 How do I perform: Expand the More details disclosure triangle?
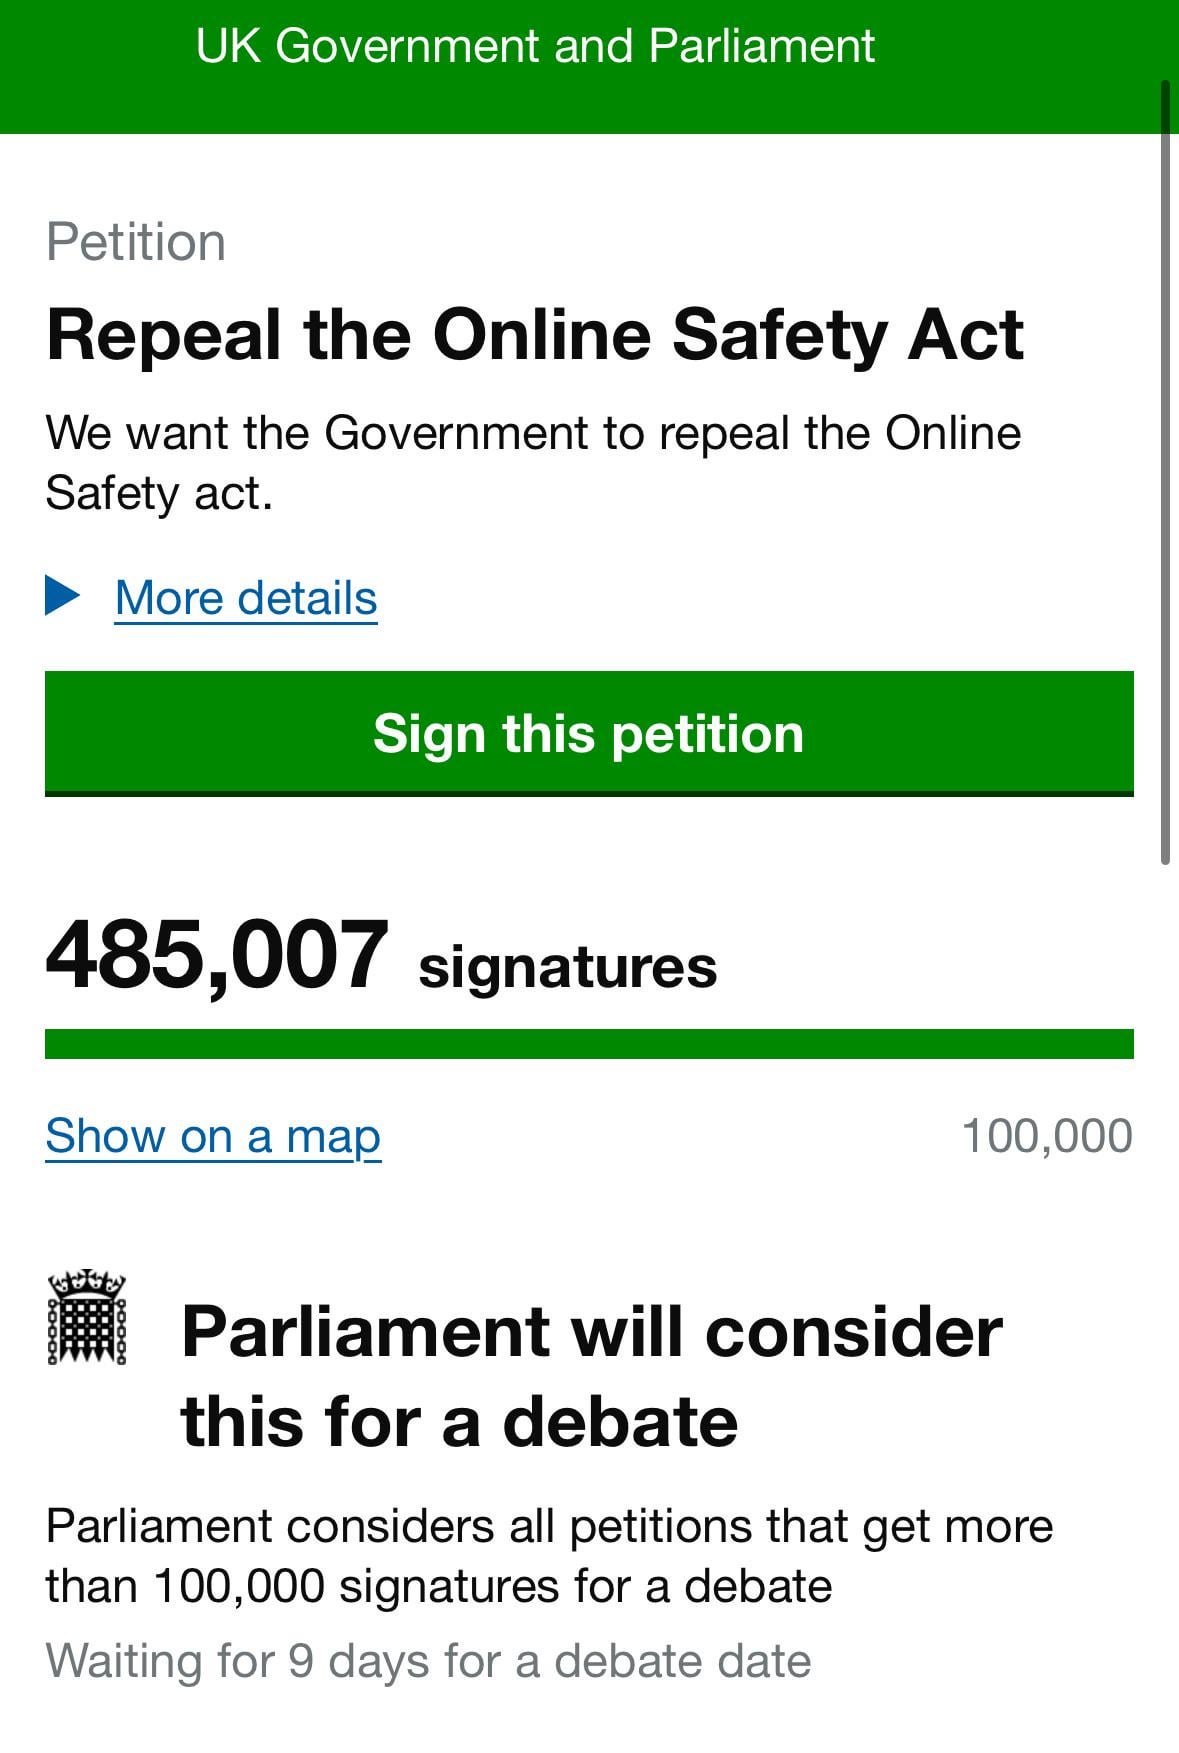pos(63,596)
